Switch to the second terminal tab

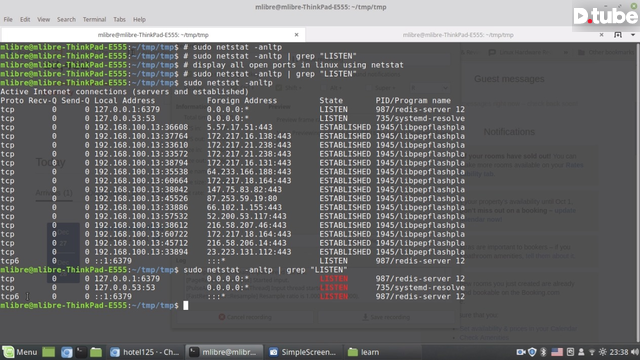click(x=458, y=35)
